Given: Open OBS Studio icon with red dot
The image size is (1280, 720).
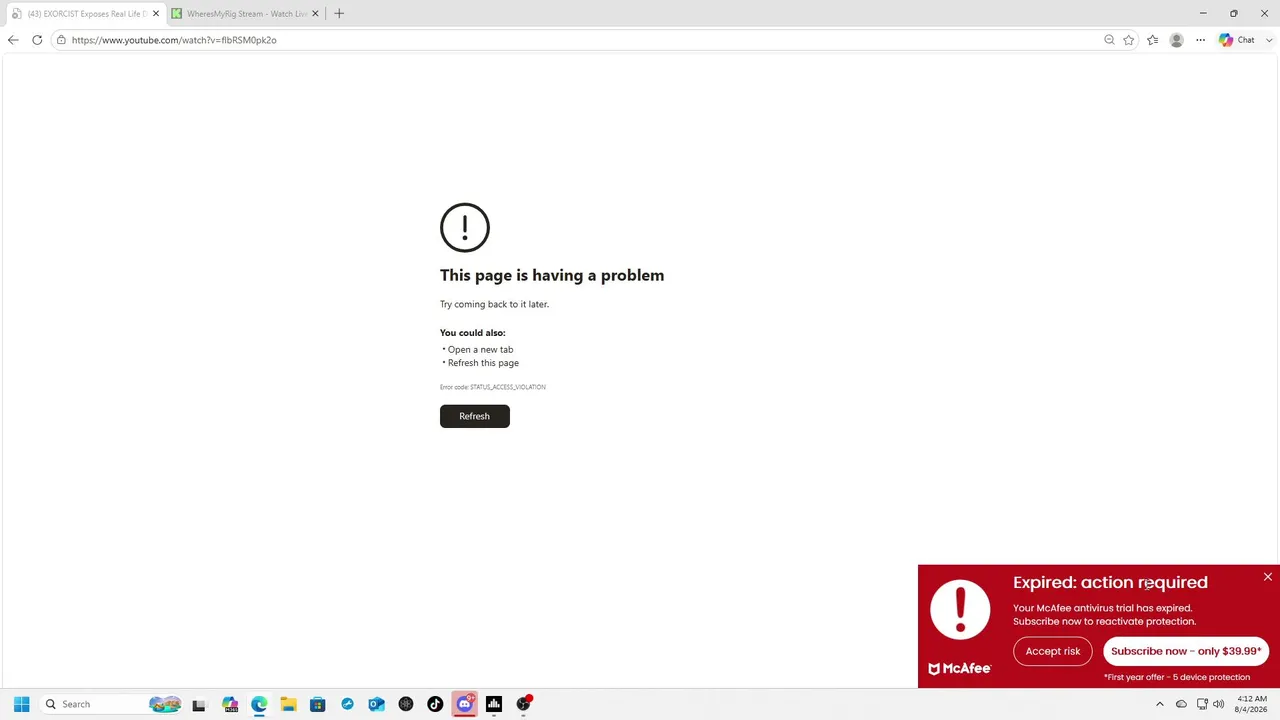Looking at the screenshot, I should coord(523,704).
